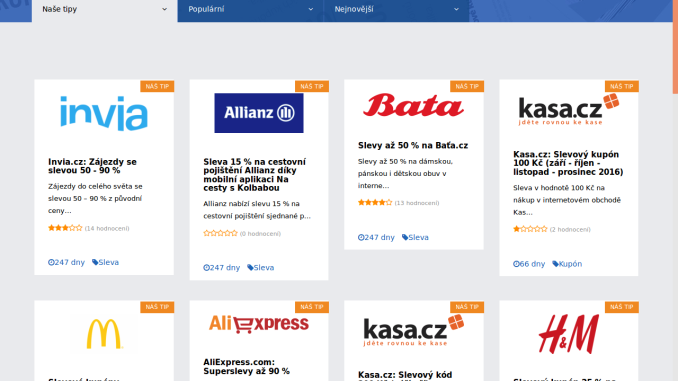Click the clock icon on the Invia card
Viewport: 678px width, 381px height.
51,262
